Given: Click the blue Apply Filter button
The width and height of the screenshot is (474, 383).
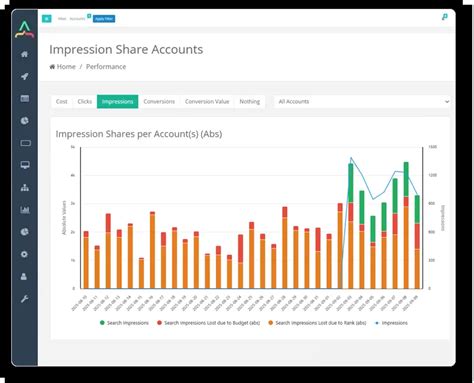Looking at the screenshot, I should pyautogui.click(x=104, y=19).
